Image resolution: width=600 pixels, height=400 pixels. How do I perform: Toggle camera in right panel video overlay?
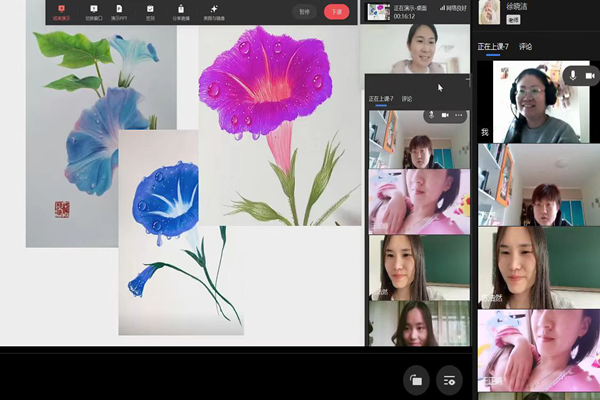[x=592, y=73]
